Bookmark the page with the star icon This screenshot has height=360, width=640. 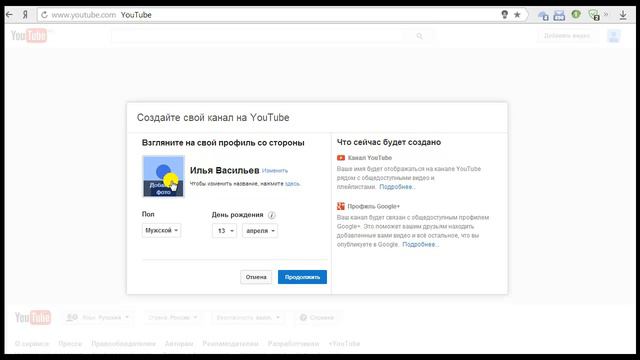(x=517, y=15)
